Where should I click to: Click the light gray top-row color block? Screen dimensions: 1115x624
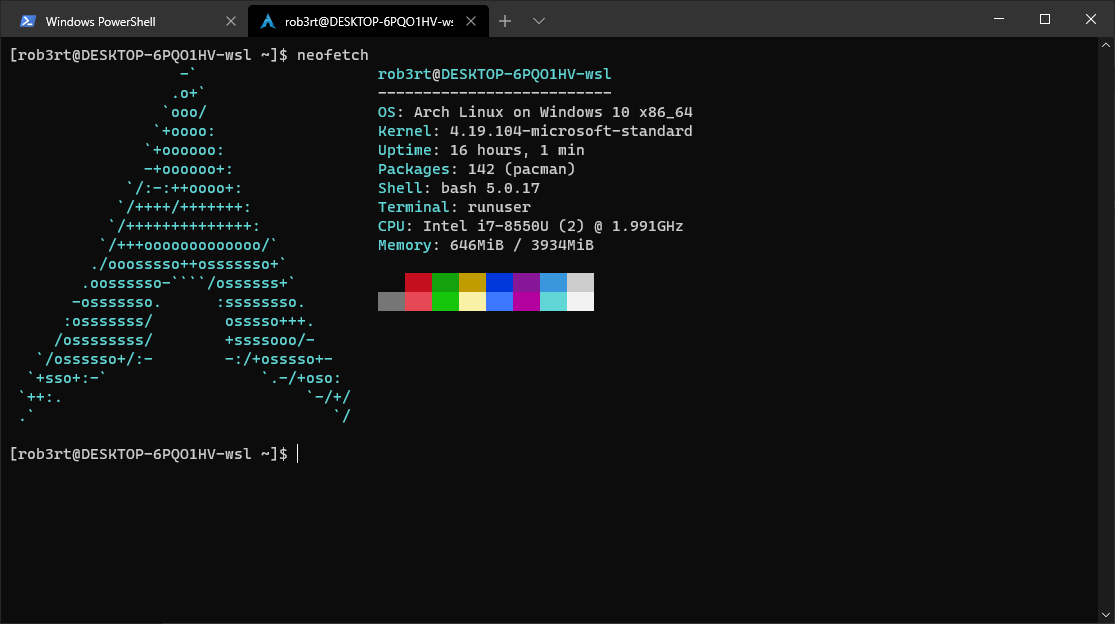580,282
